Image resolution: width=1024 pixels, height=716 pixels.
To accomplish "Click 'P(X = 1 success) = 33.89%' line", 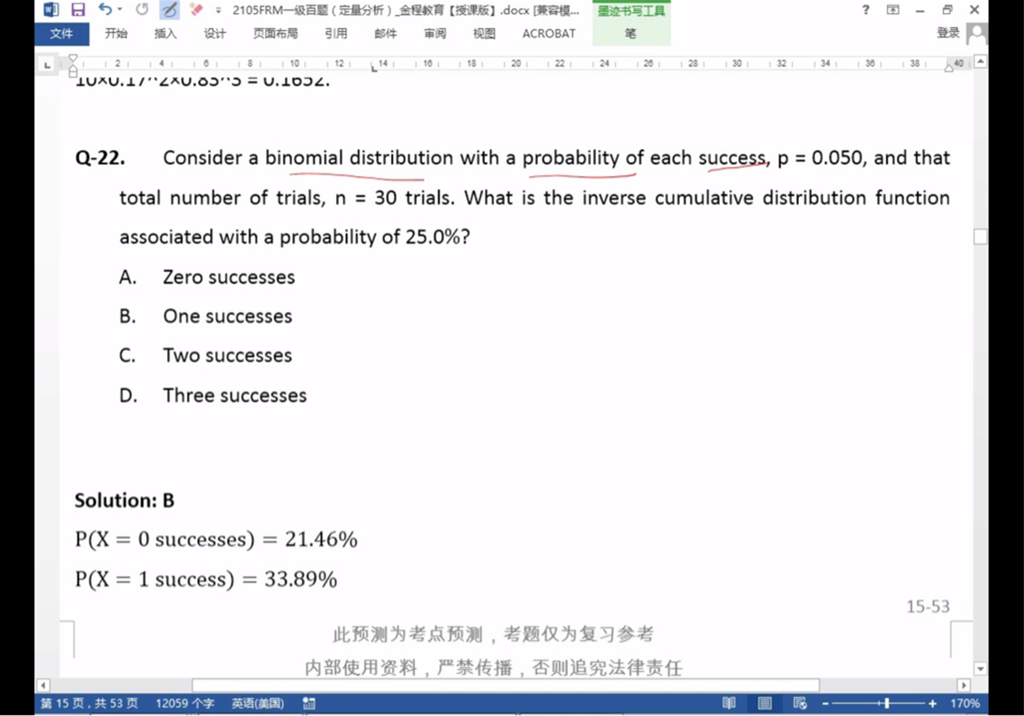I will [x=206, y=579].
